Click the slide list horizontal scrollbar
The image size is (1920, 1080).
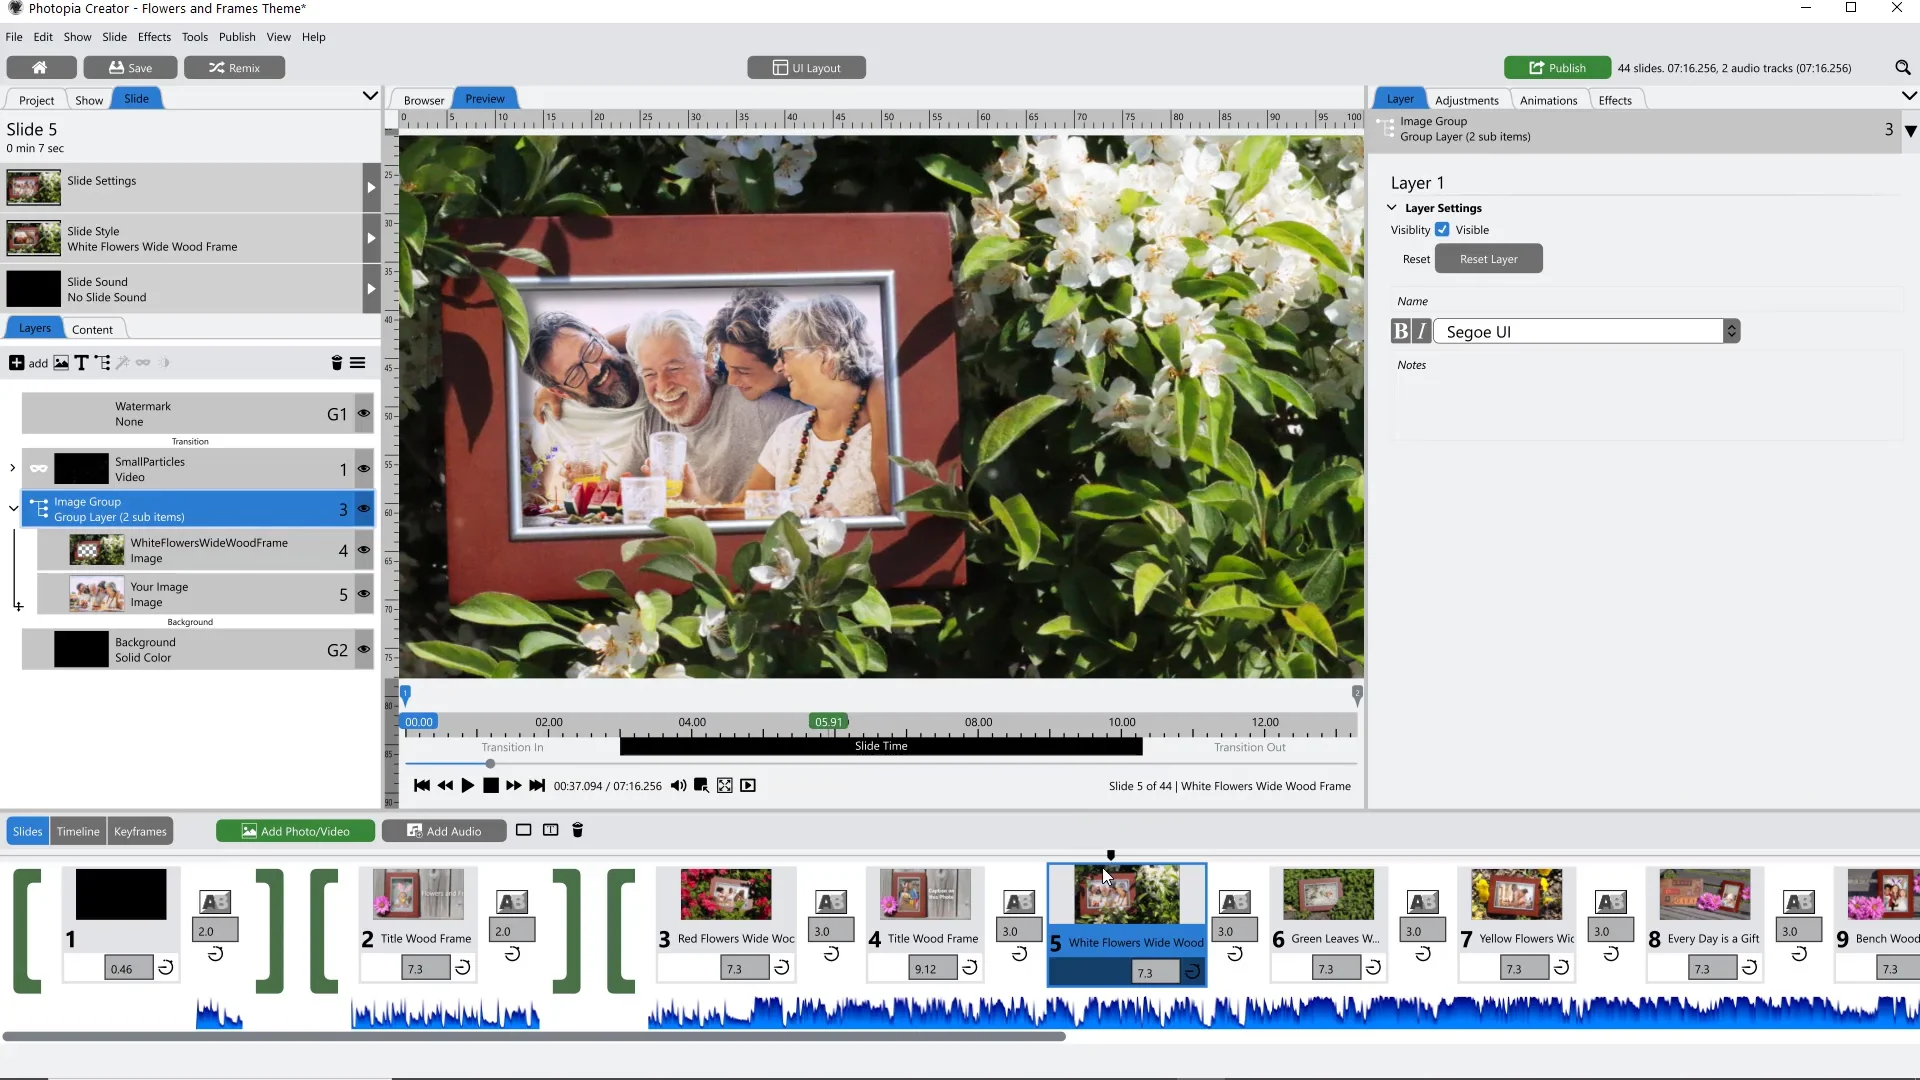pyautogui.click(x=534, y=1036)
